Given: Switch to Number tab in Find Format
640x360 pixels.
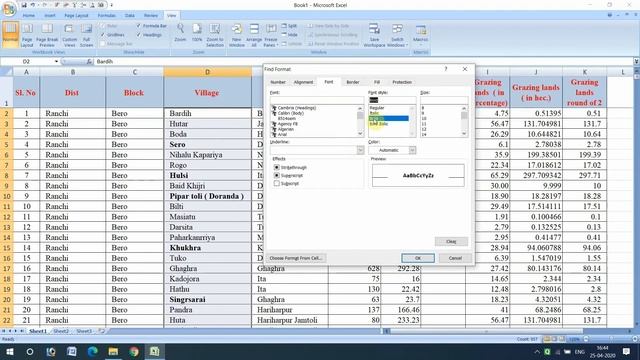Looking at the screenshot, I should point(278,82).
